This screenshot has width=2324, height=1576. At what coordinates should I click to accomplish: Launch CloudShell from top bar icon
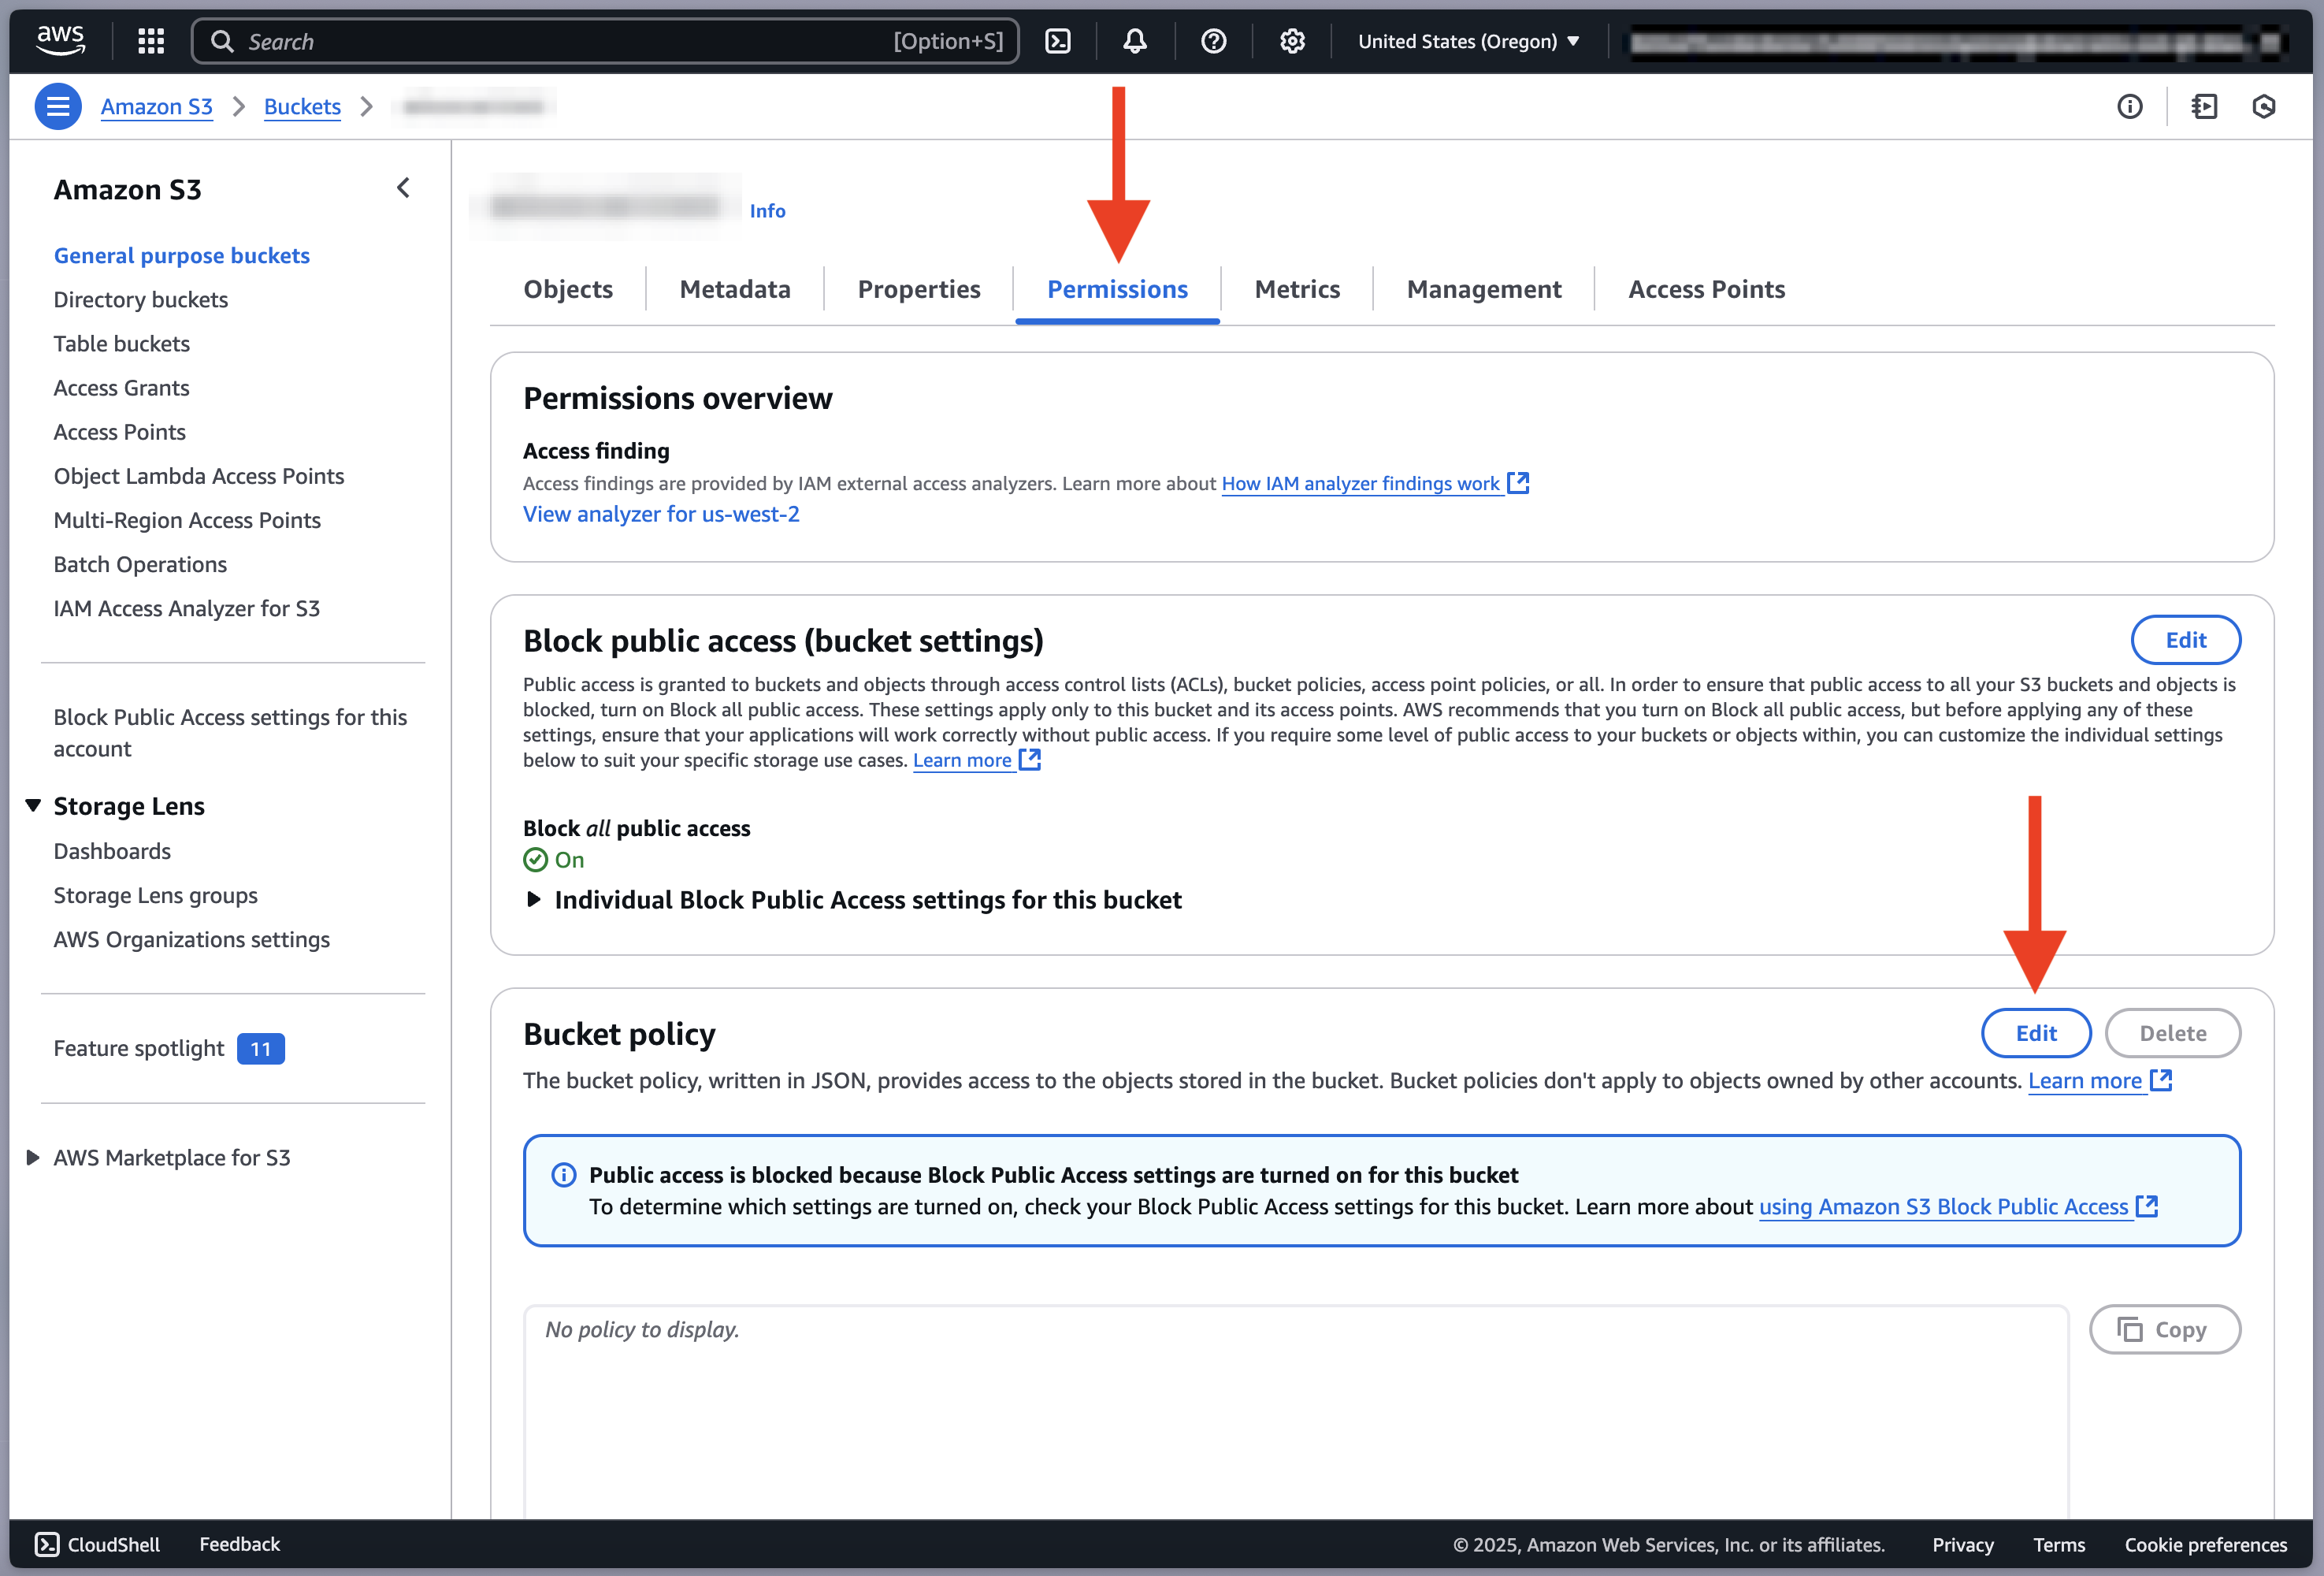(1058, 41)
